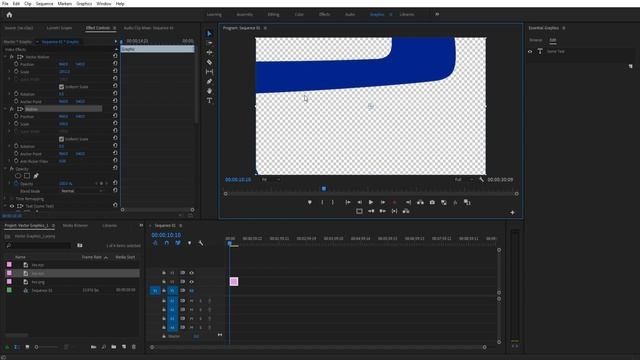Click Mark In button
Viewport: 640px width, 360px height.
coord(322,202)
